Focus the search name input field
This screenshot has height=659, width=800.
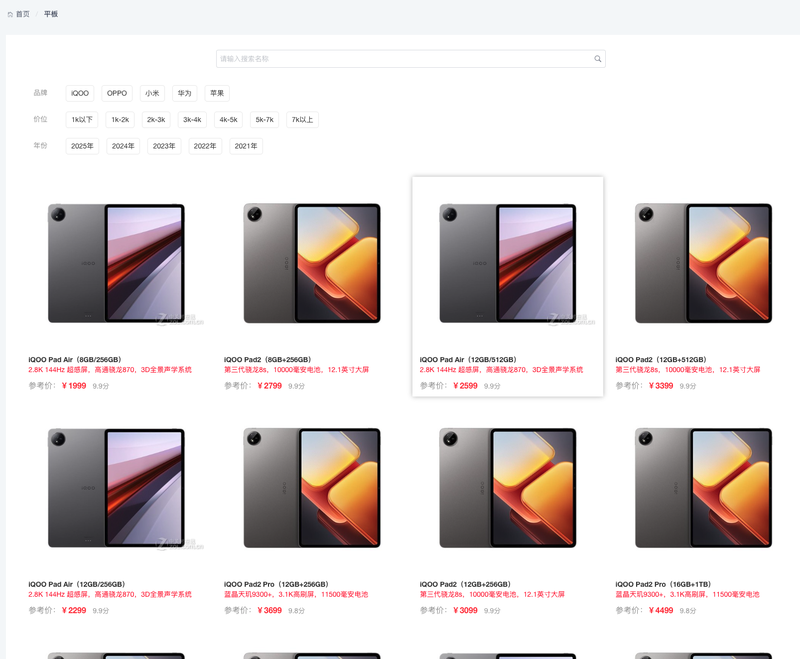click(x=411, y=59)
